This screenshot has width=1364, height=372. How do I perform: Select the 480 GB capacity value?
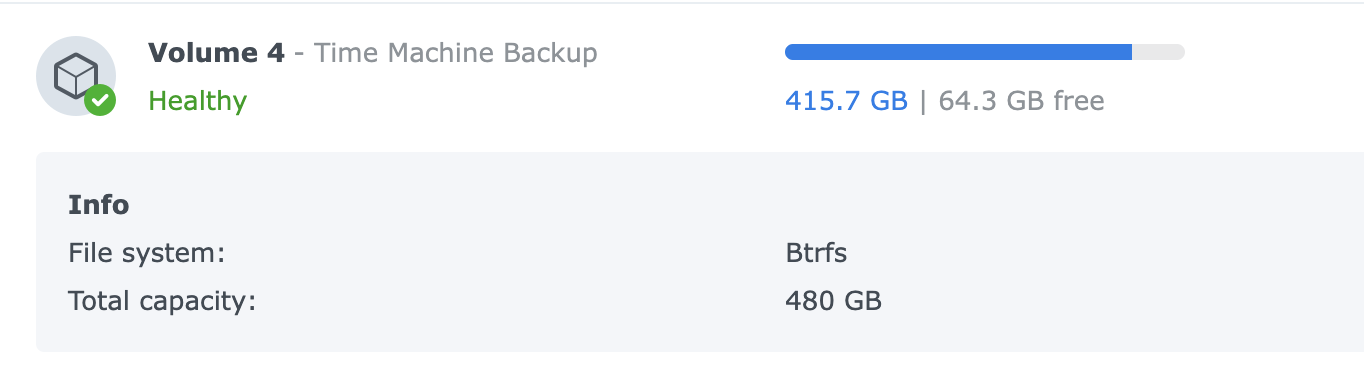coord(833,300)
